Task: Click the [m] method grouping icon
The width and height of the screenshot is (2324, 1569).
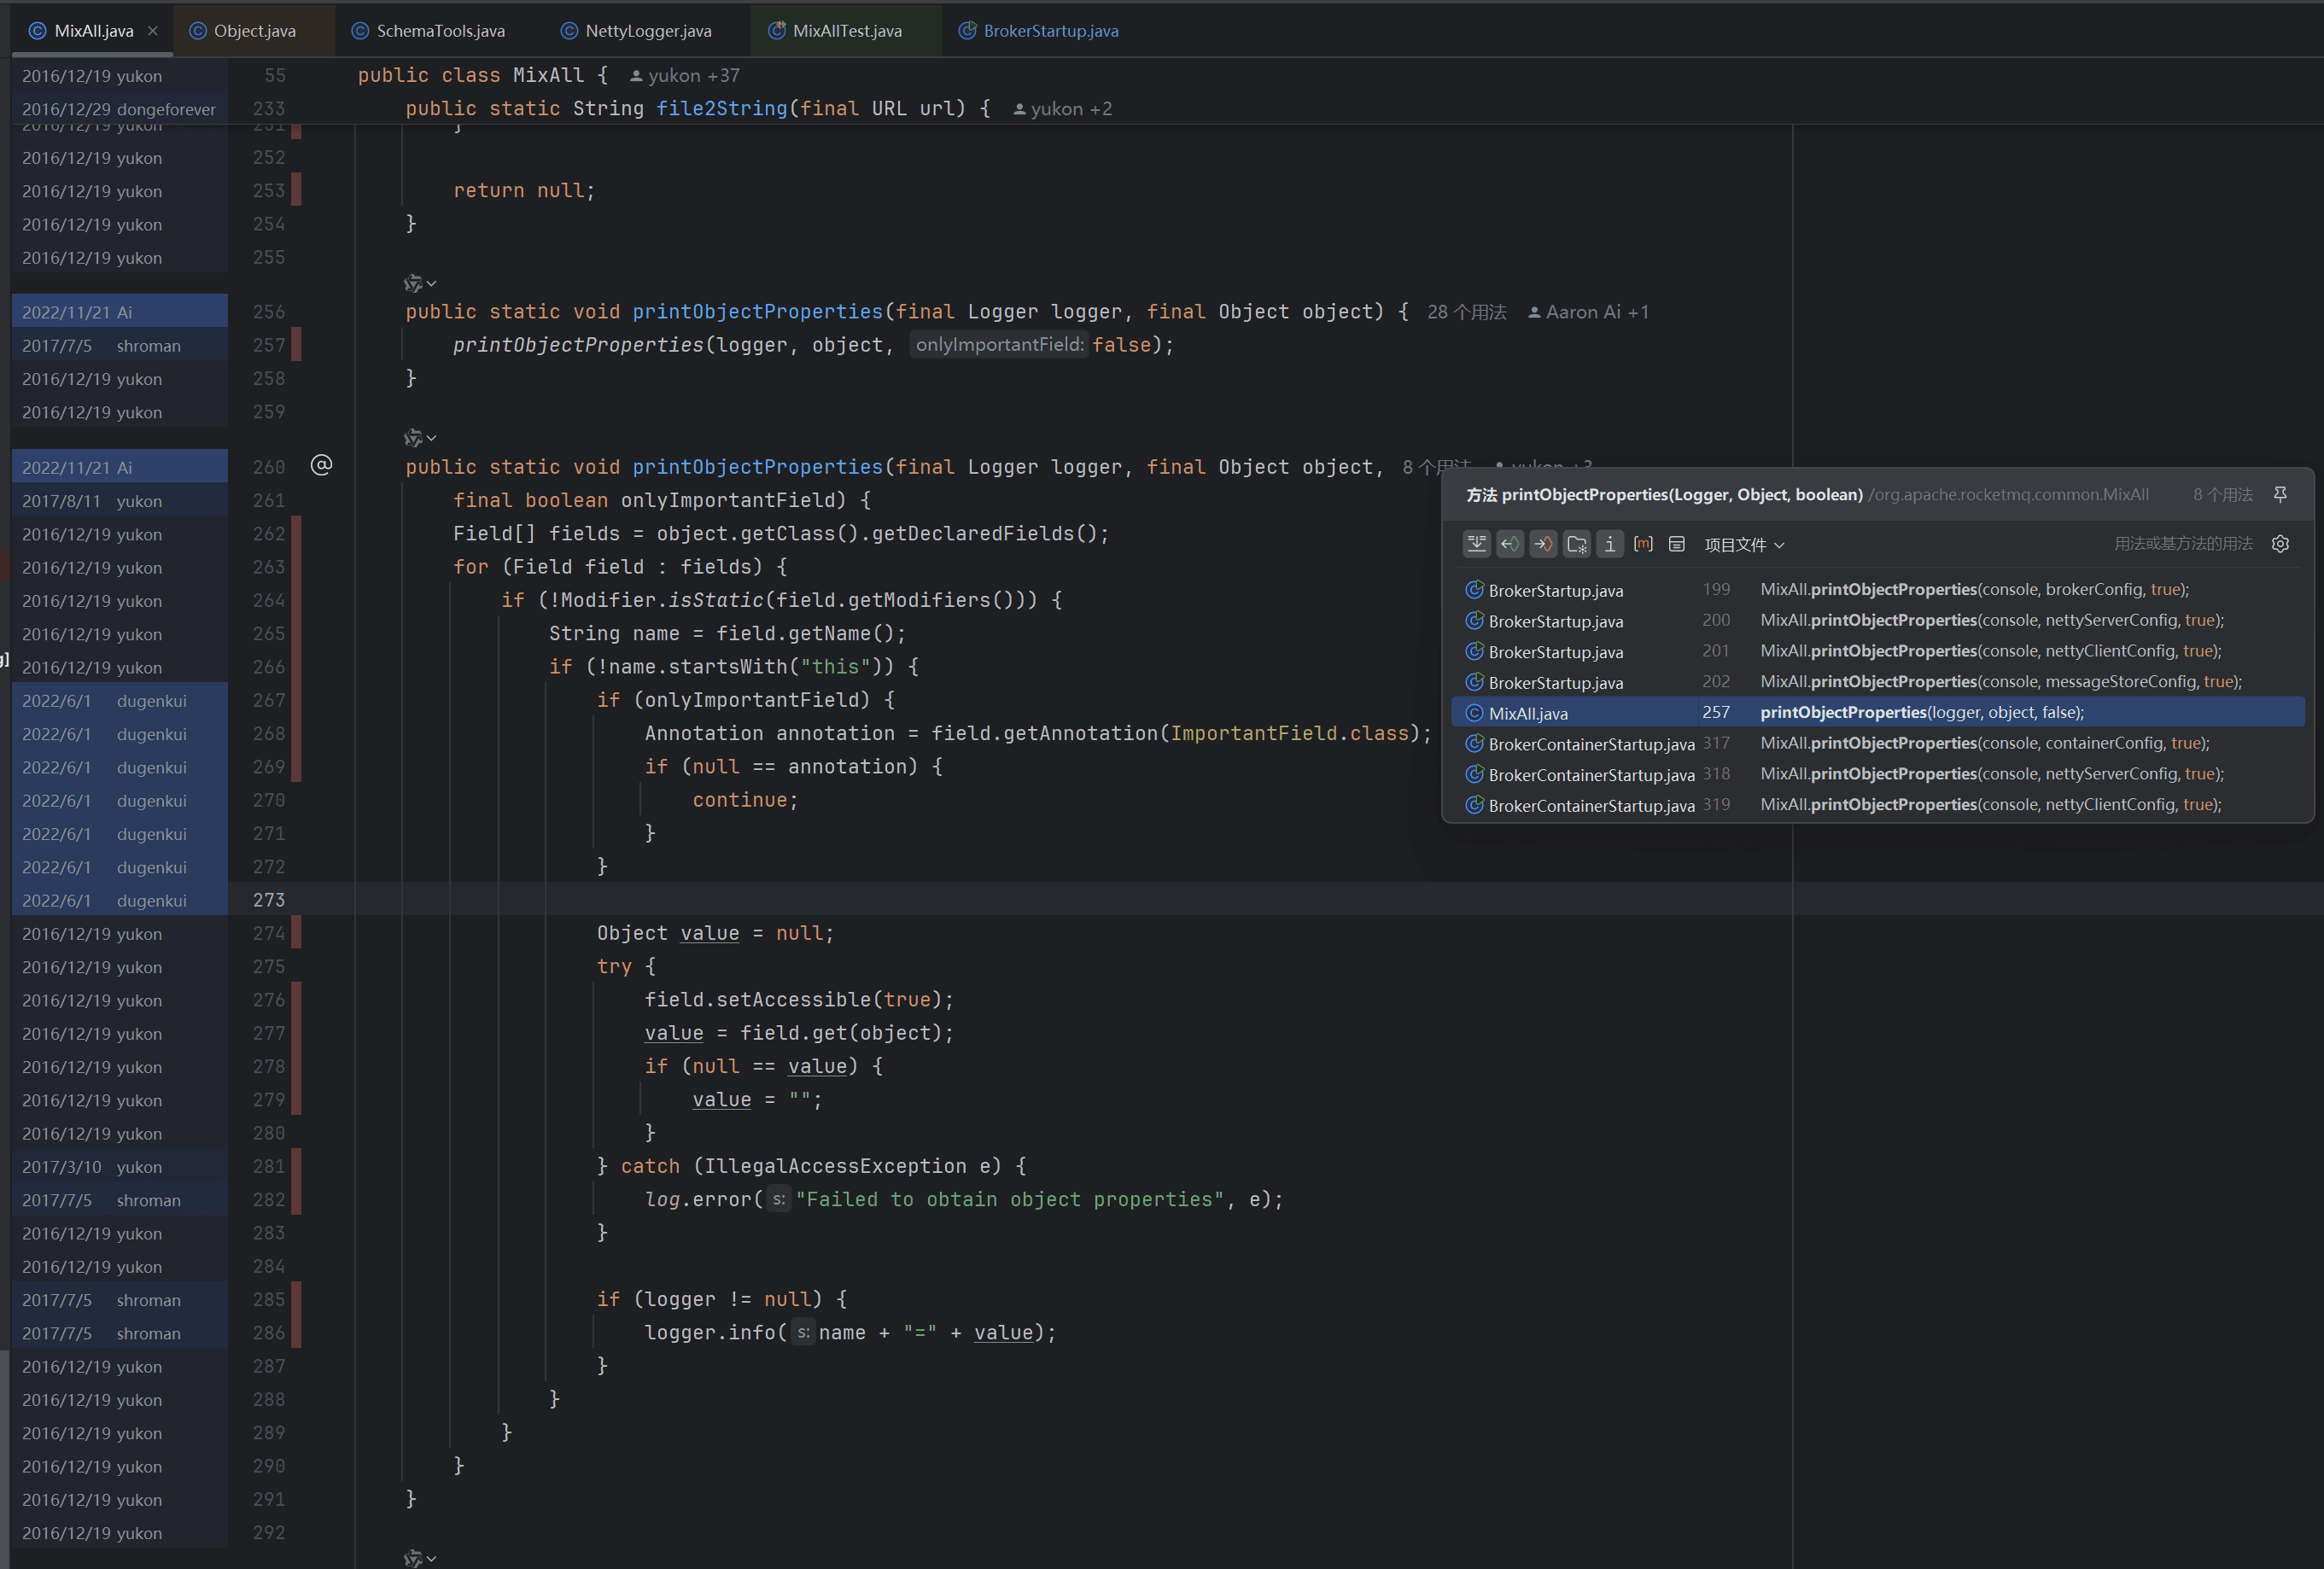Action: 1643,544
